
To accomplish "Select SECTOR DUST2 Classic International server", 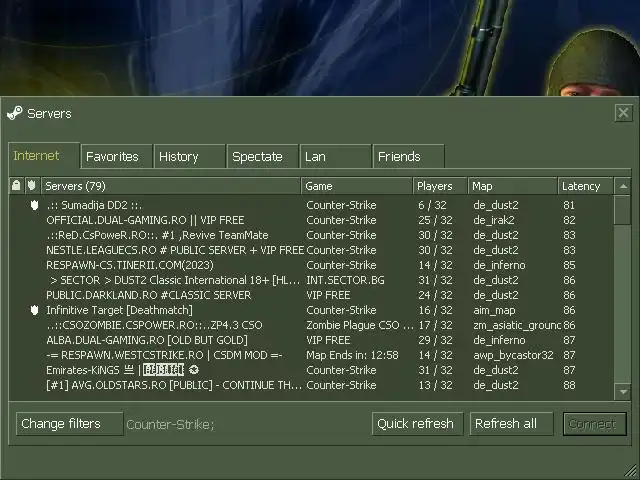I will pos(311,280).
